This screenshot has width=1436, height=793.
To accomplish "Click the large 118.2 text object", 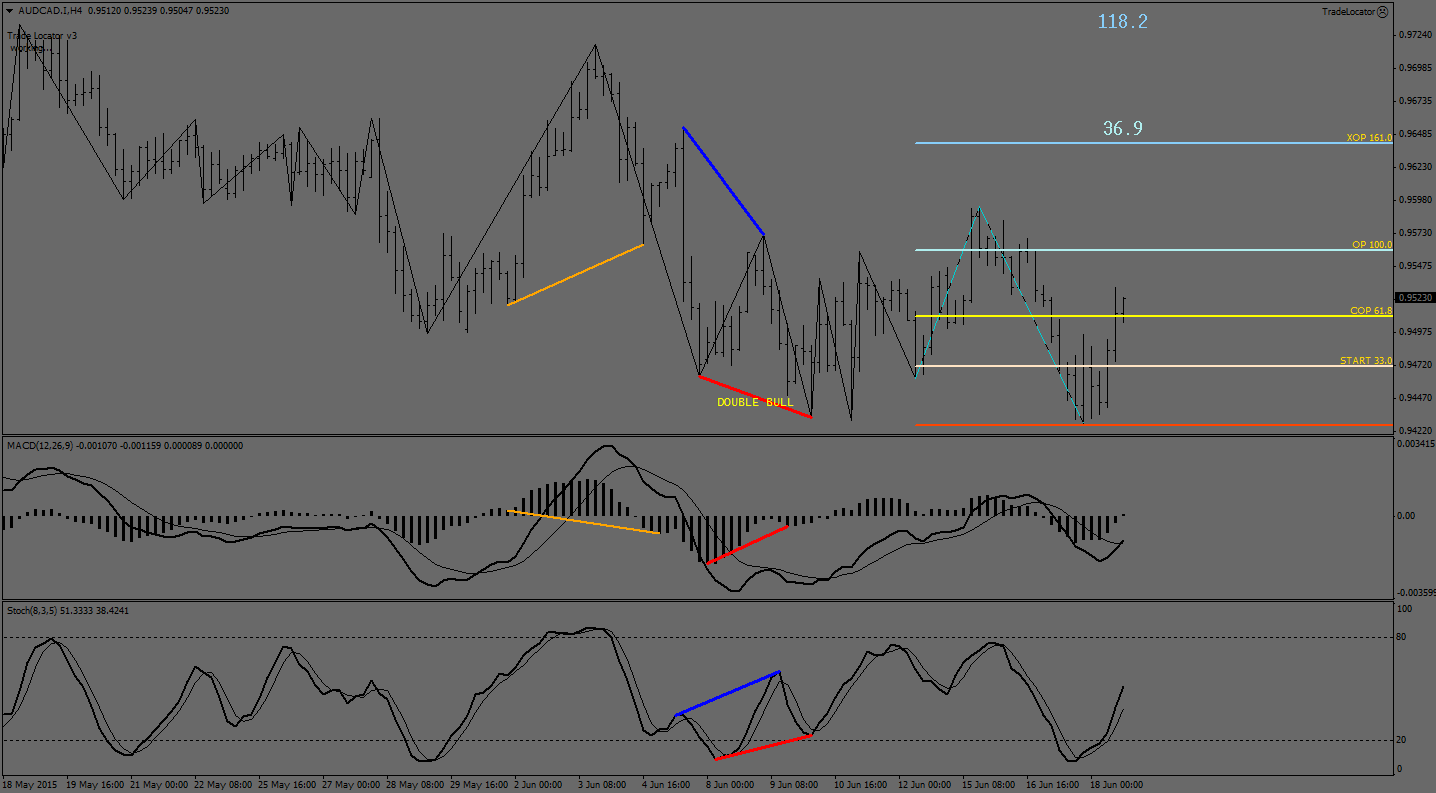I will (1122, 21).
